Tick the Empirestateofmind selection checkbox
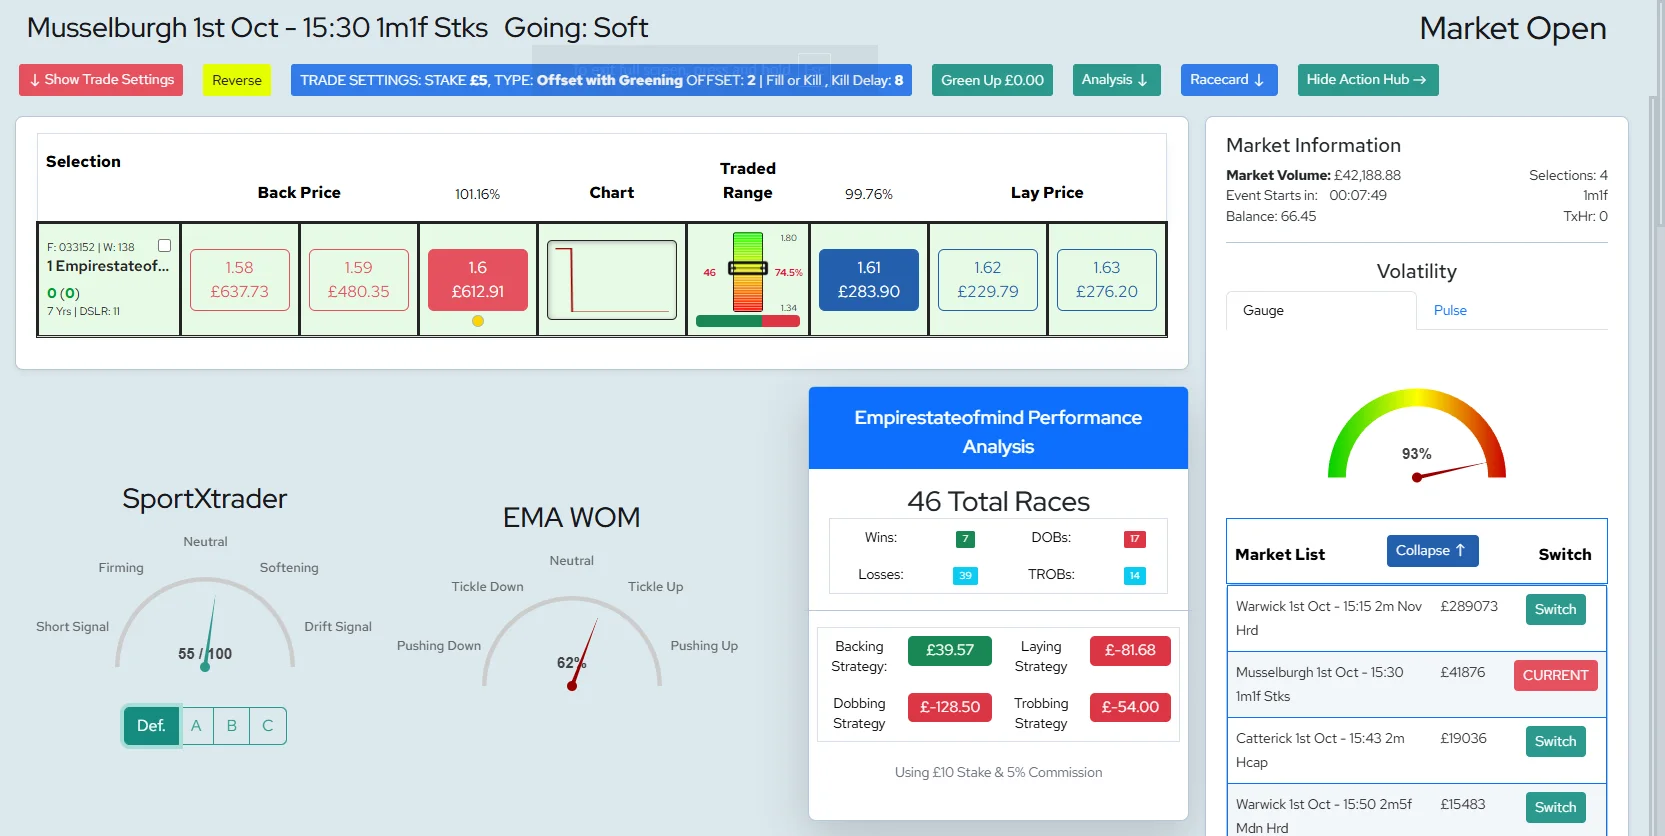The width and height of the screenshot is (1665, 836). (165, 246)
